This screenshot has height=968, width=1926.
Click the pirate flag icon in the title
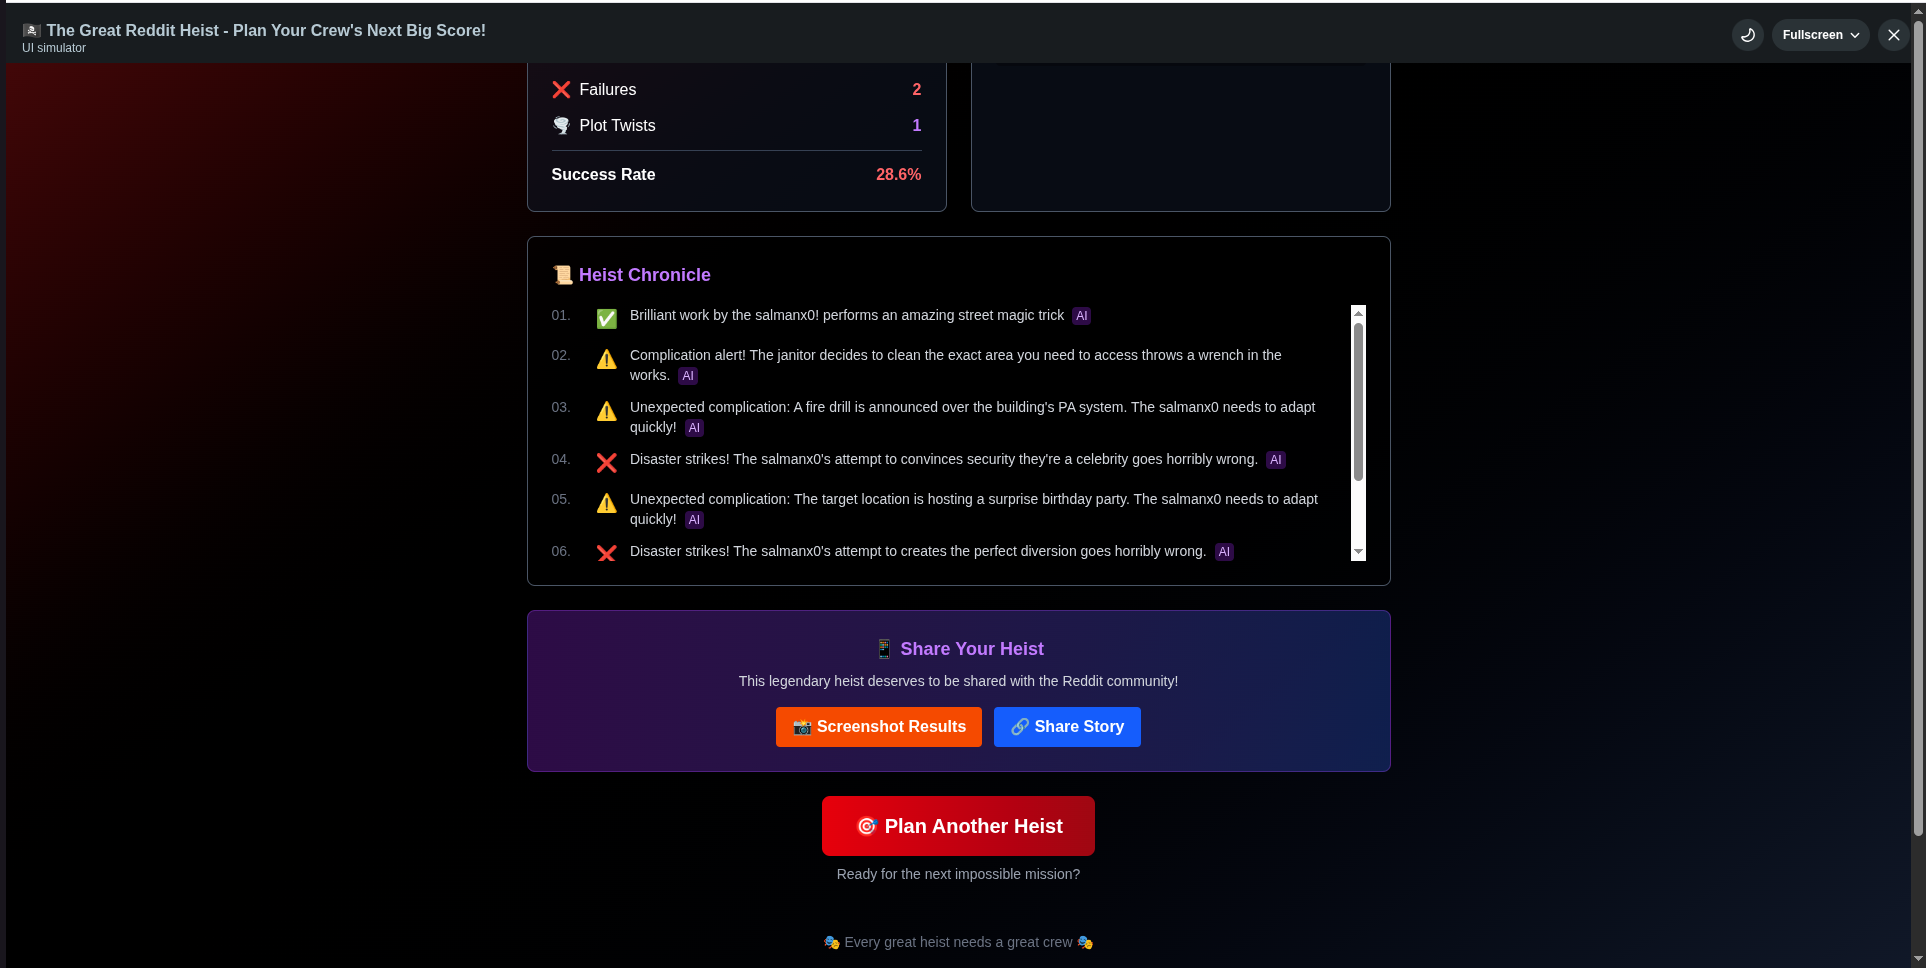[x=31, y=31]
